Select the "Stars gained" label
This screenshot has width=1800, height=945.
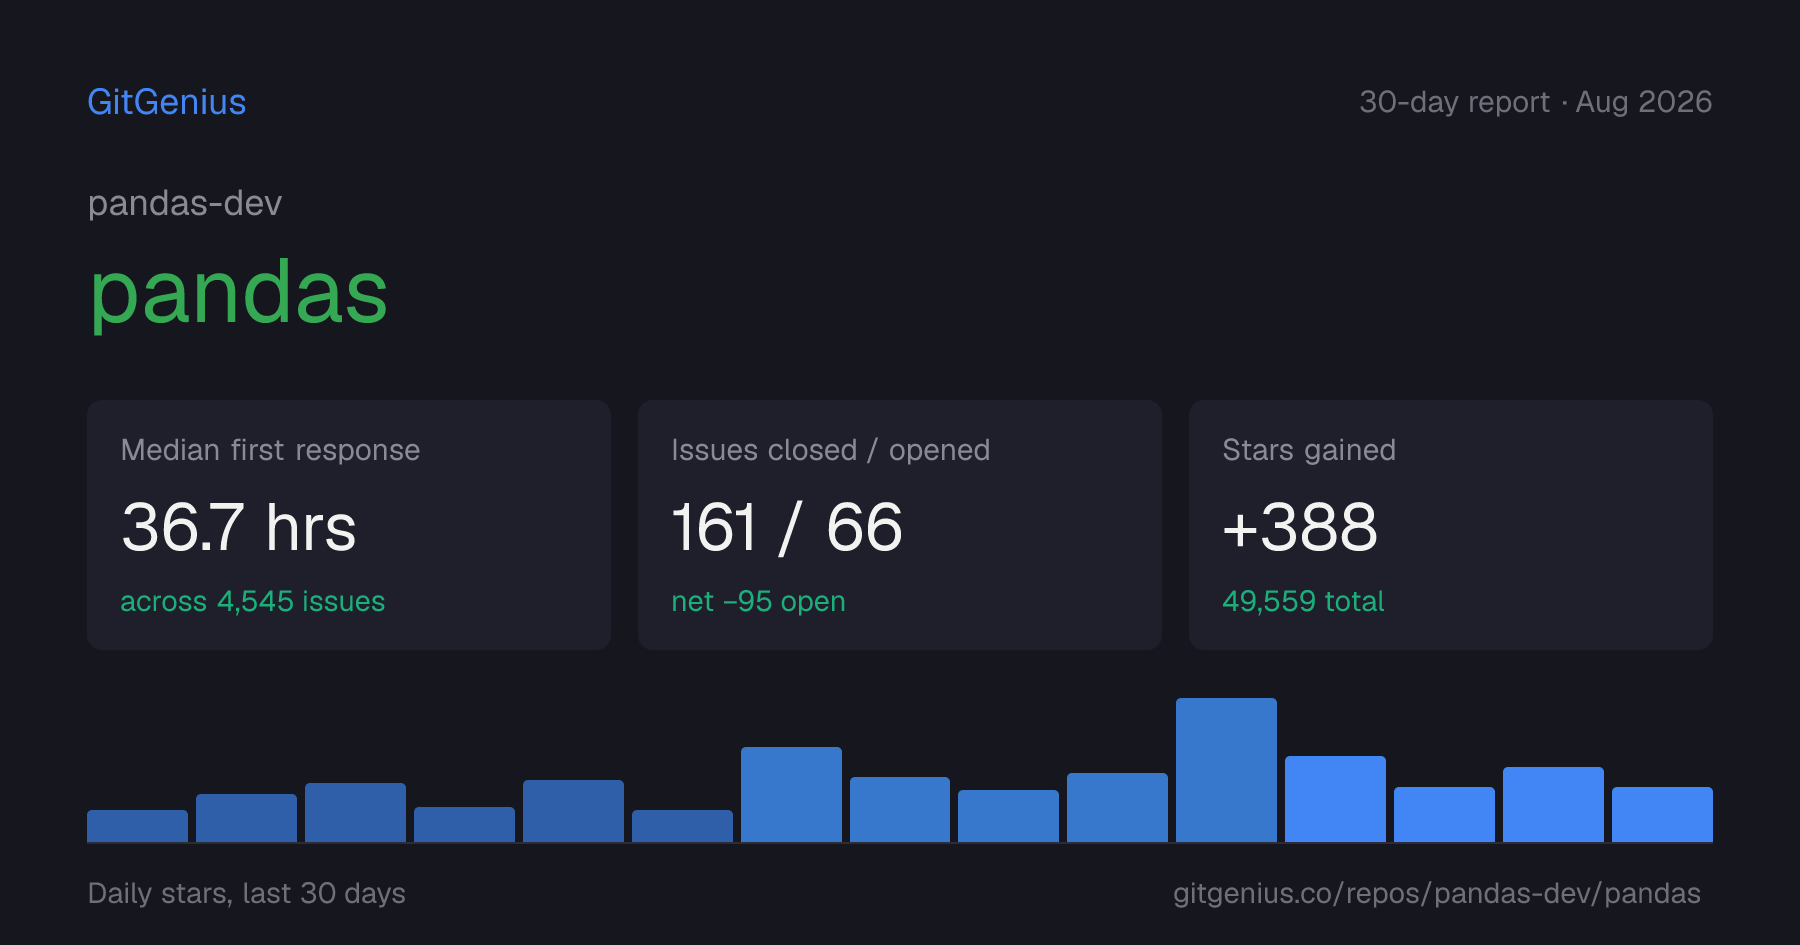coord(1308,450)
